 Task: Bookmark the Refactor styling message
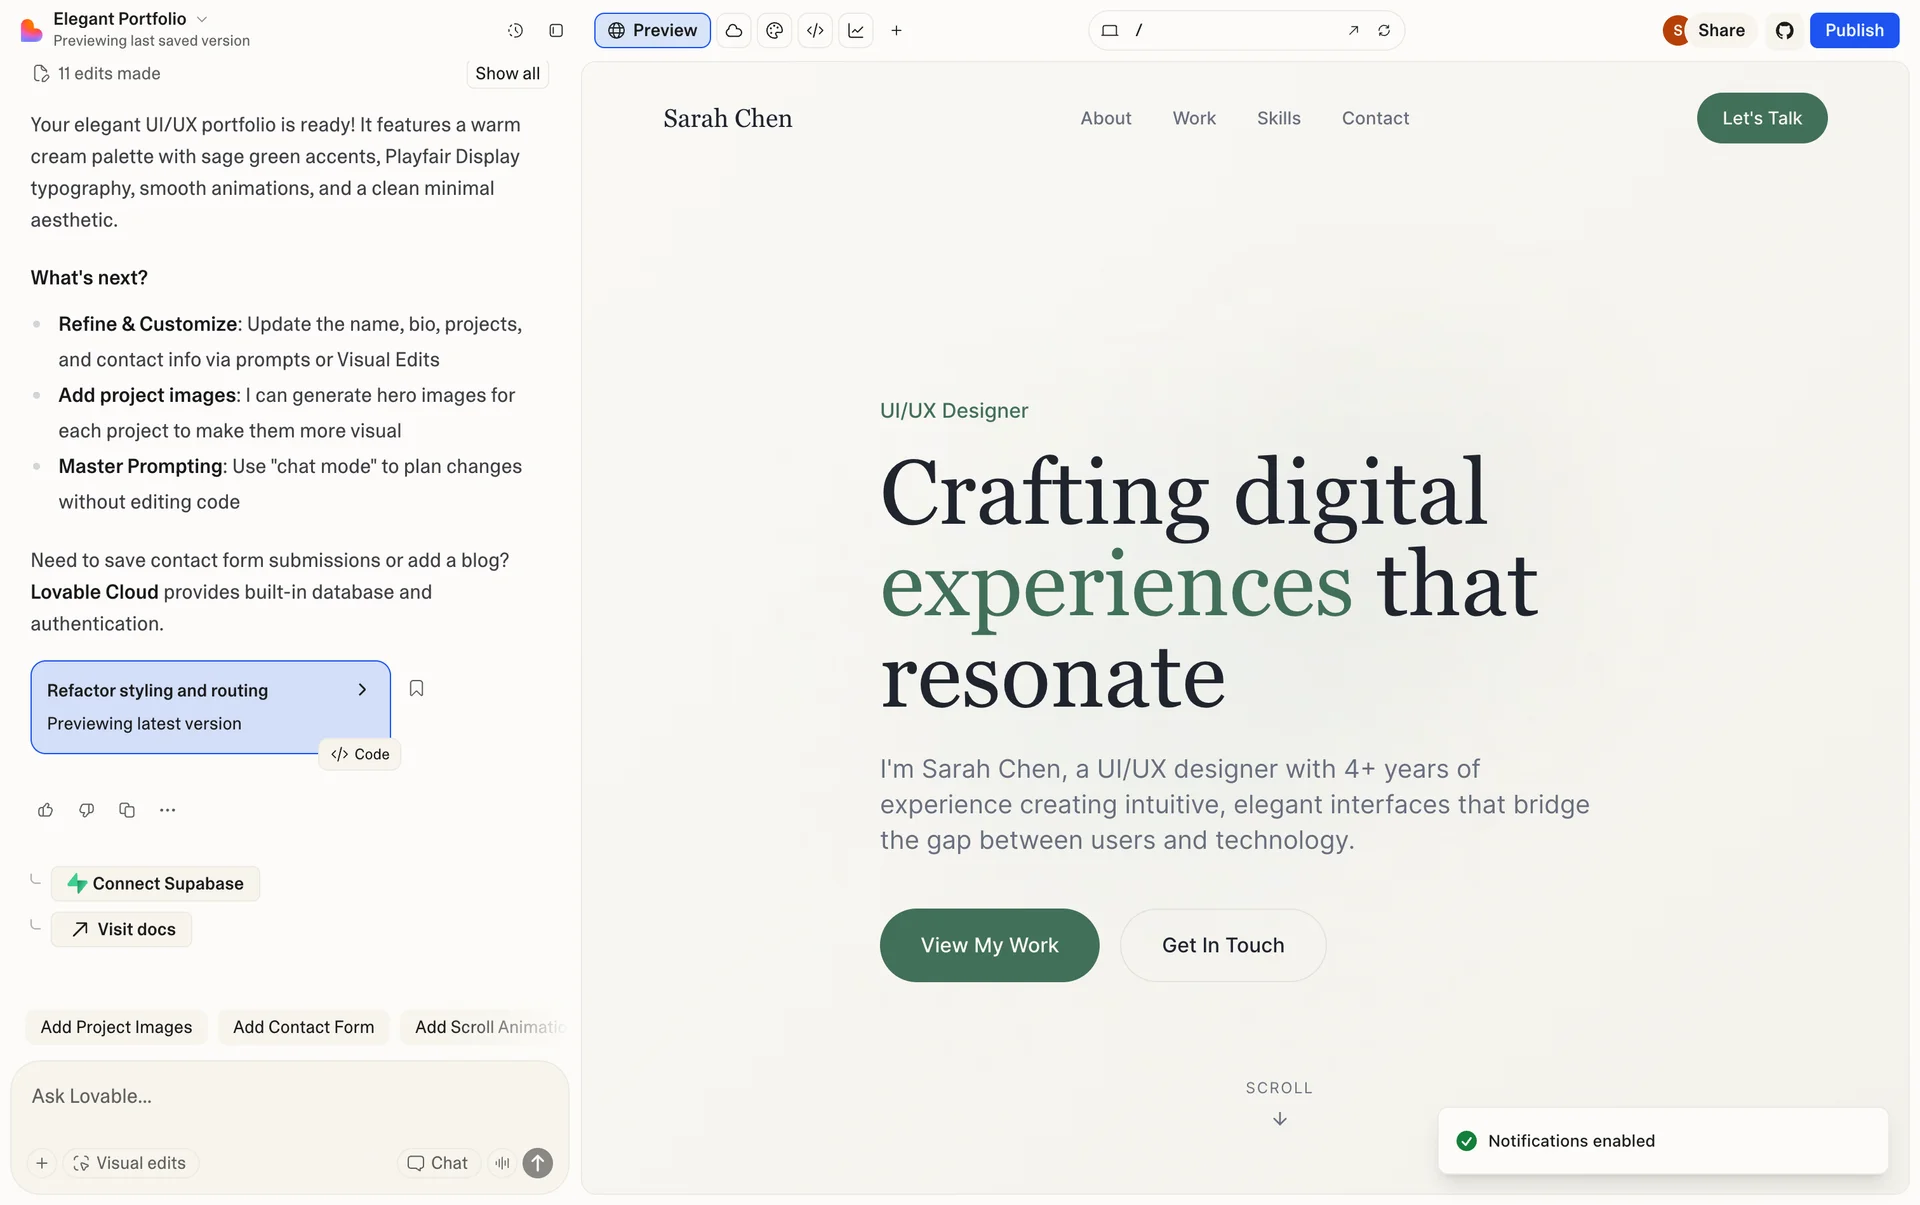(x=417, y=688)
